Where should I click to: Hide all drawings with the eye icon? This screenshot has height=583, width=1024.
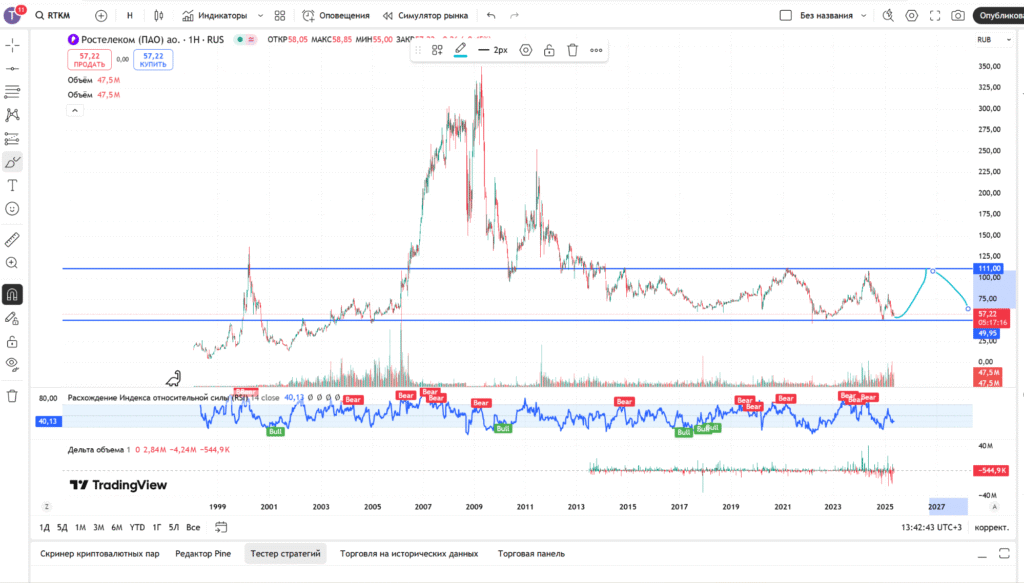[x=12, y=364]
